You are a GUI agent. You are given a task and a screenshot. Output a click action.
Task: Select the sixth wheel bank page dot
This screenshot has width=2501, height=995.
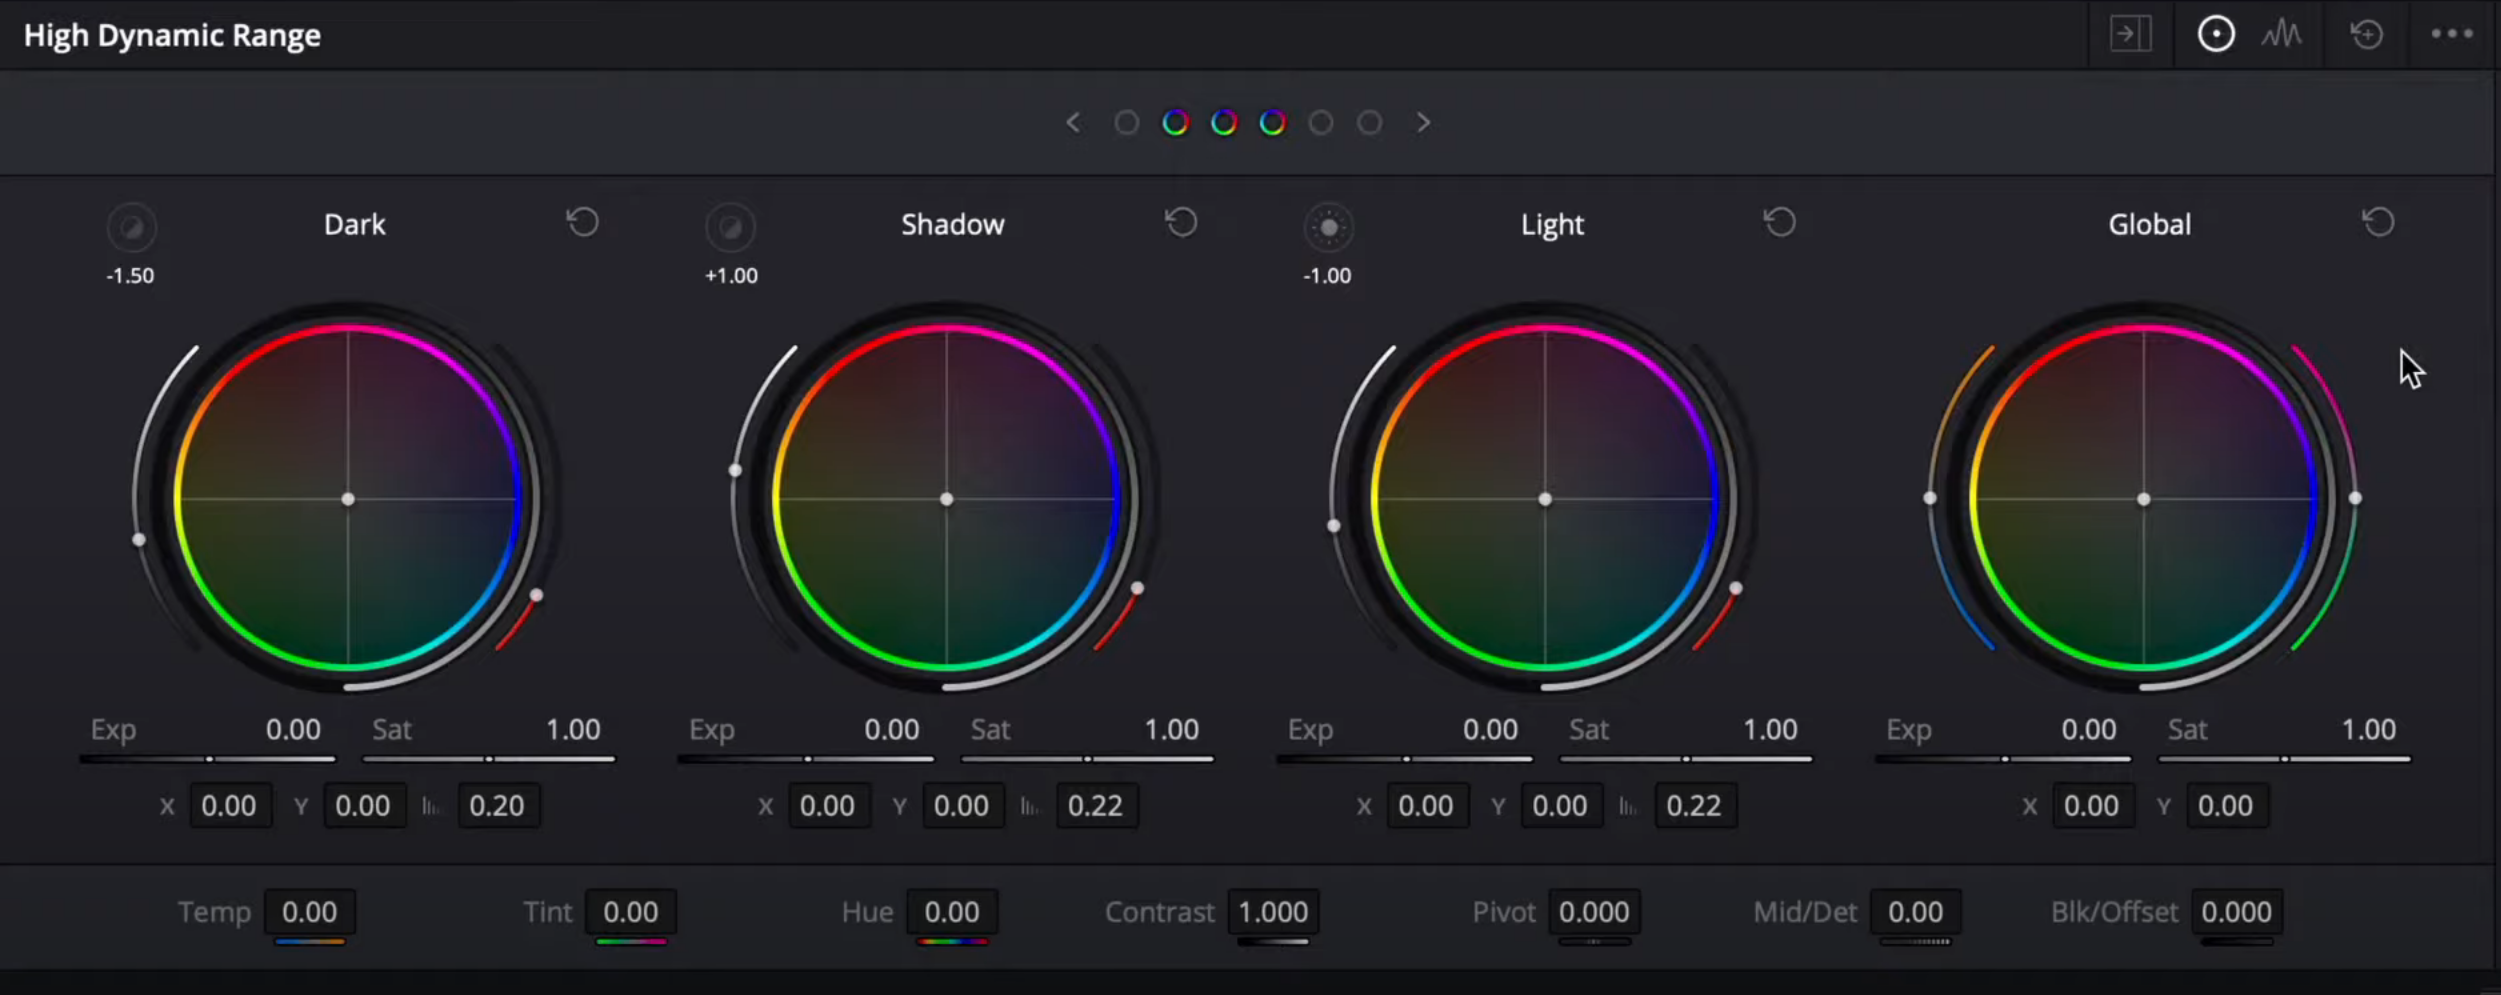coord(1370,122)
